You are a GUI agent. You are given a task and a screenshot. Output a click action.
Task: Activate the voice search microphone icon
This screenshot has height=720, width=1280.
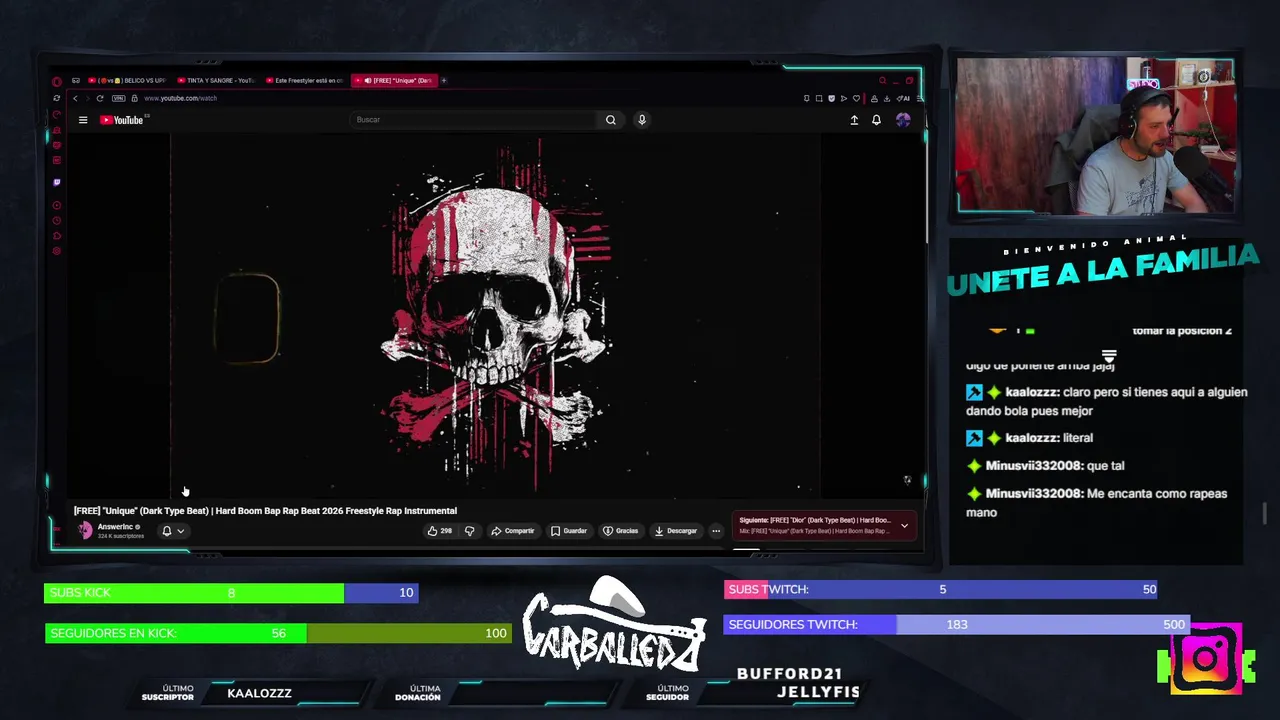coord(642,120)
